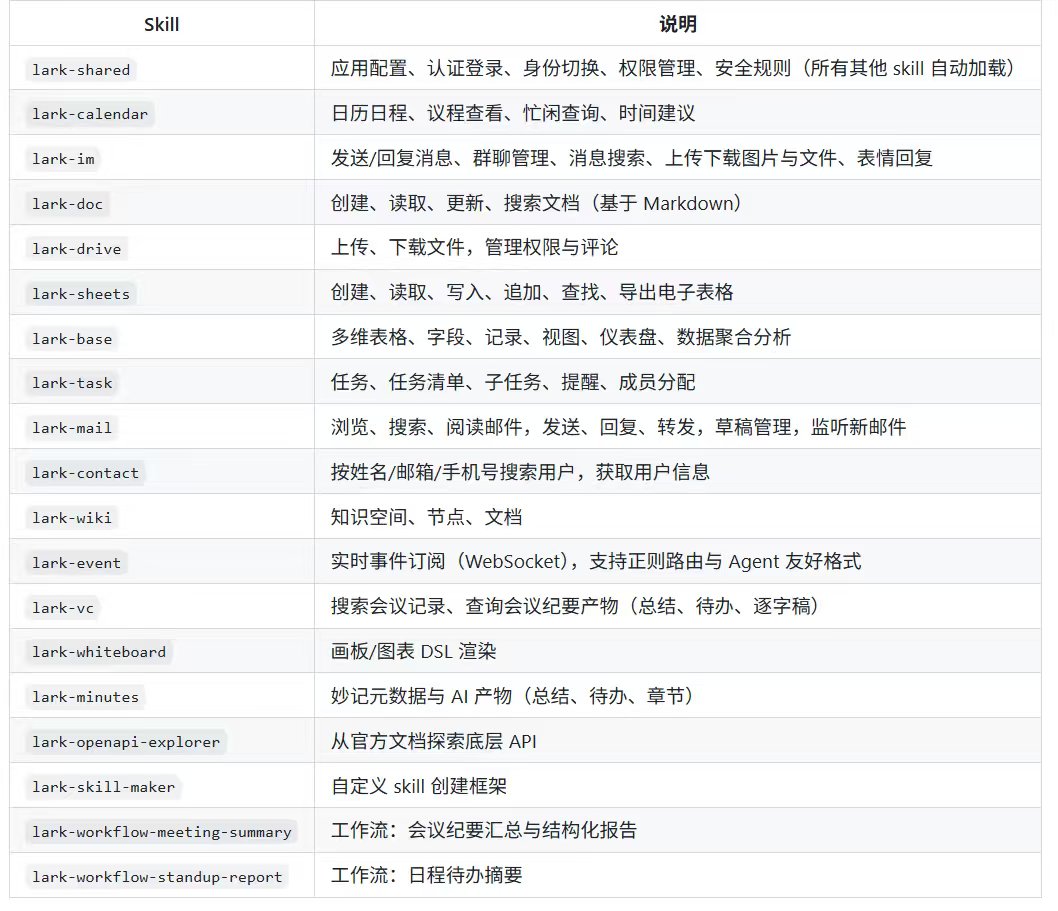Click description starting 妙记元数据与 AI 产物

513,696
